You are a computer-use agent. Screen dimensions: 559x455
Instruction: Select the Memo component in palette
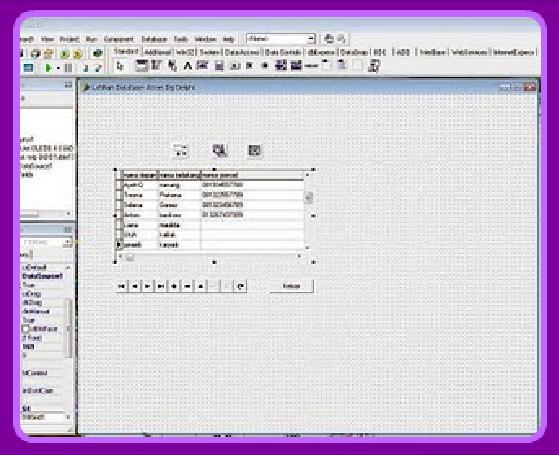click(219, 66)
